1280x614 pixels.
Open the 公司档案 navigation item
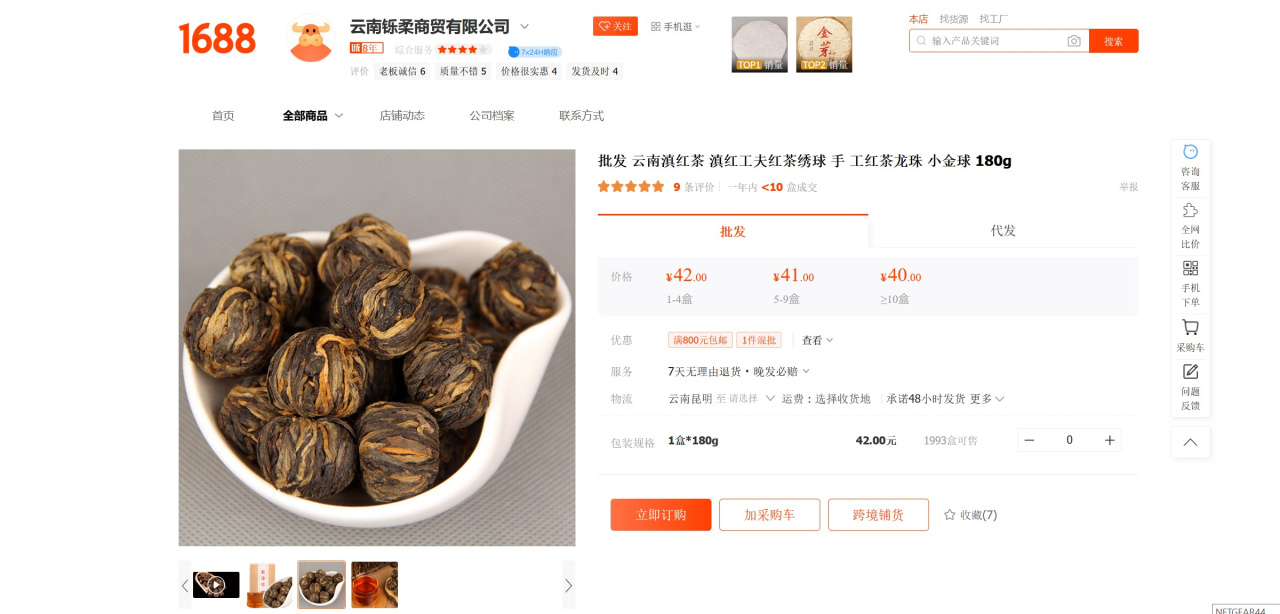pyautogui.click(x=492, y=116)
